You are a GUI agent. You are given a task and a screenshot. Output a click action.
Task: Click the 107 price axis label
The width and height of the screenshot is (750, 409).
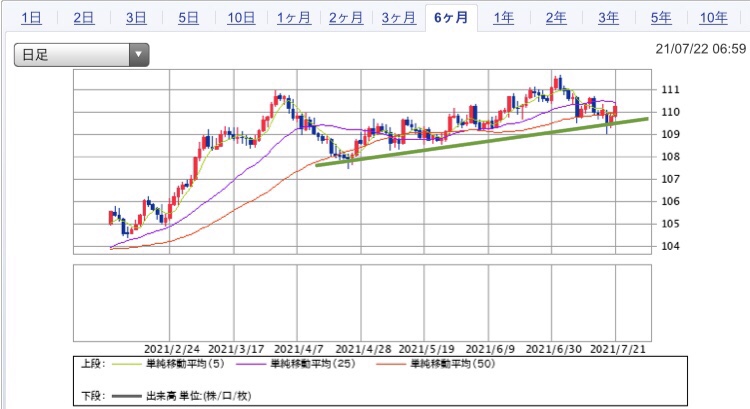tap(670, 179)
